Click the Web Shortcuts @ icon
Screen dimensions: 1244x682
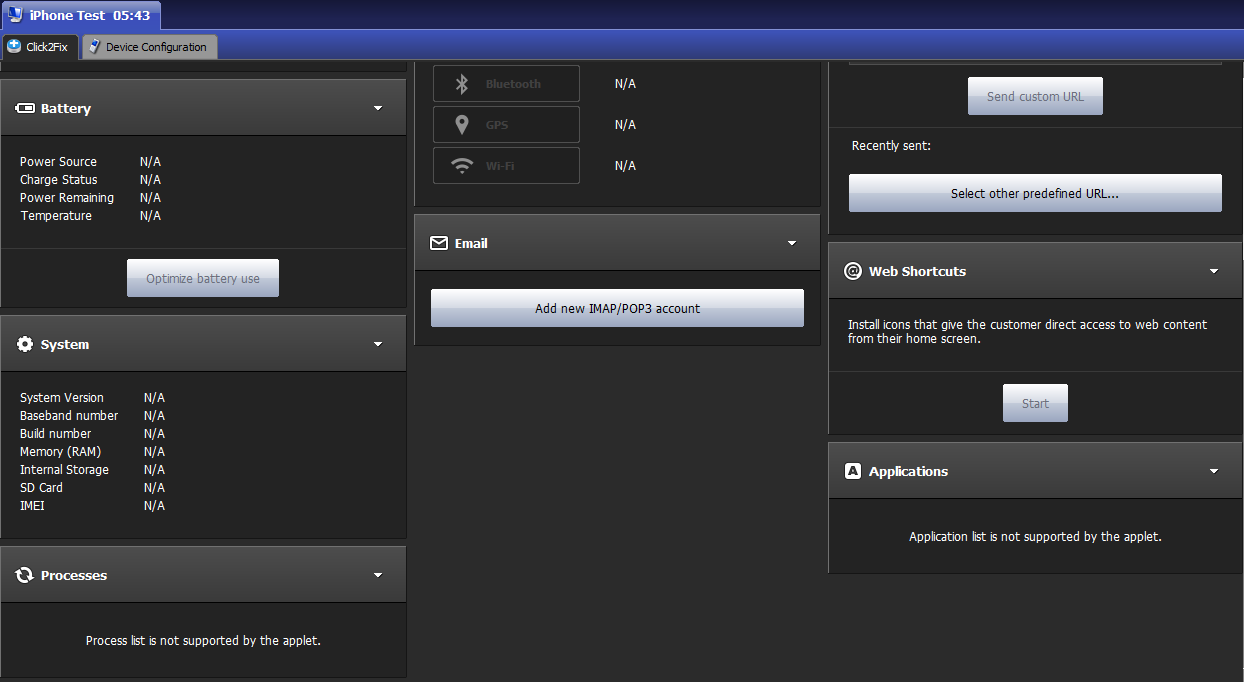coord(853,270)
